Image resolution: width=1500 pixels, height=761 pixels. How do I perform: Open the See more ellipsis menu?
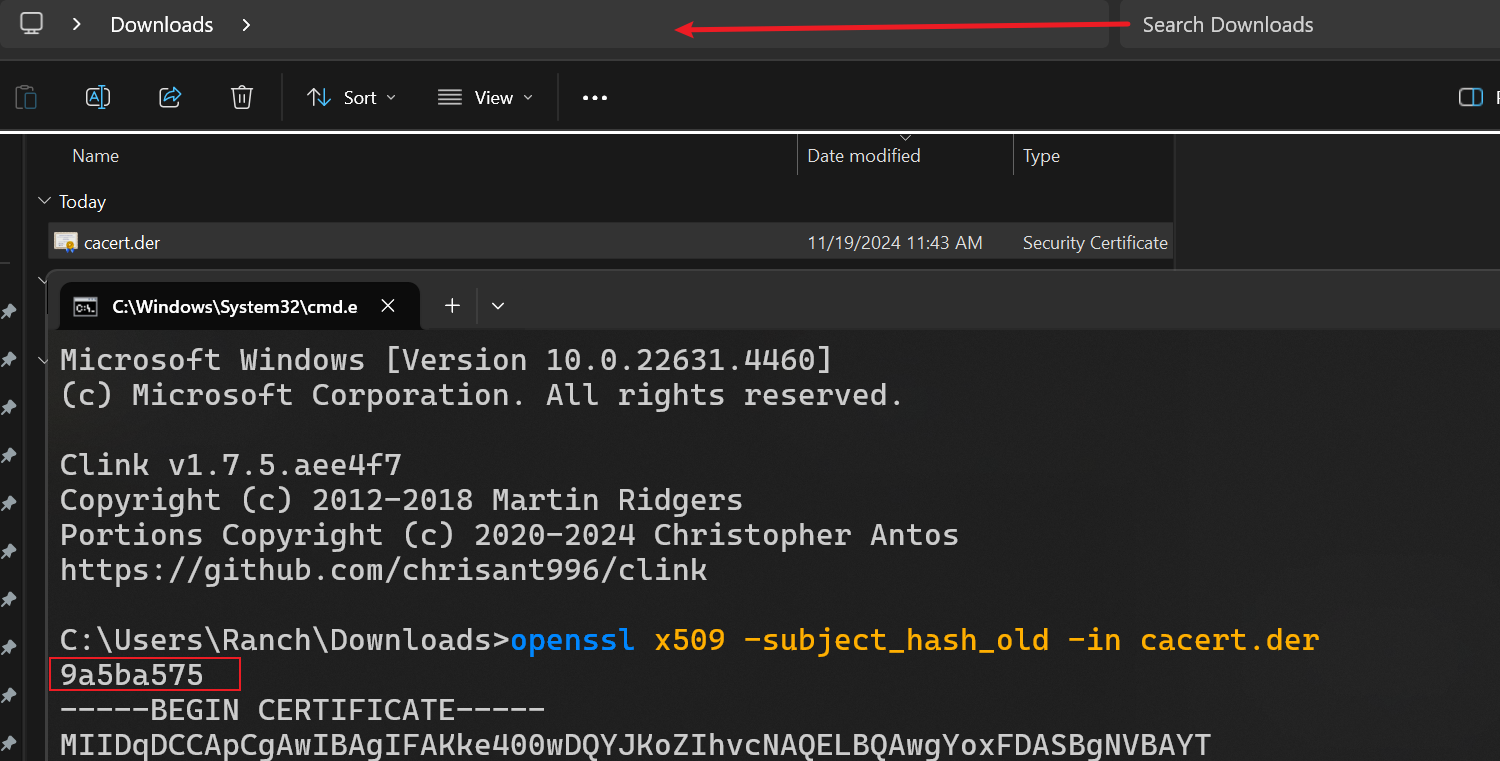(595, 98)
